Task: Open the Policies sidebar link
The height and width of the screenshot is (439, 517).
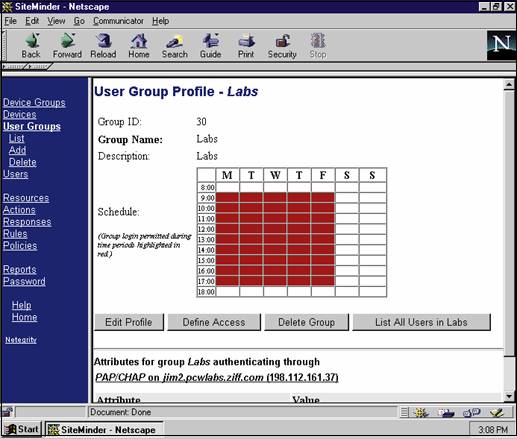Action: tap(20, 246)
